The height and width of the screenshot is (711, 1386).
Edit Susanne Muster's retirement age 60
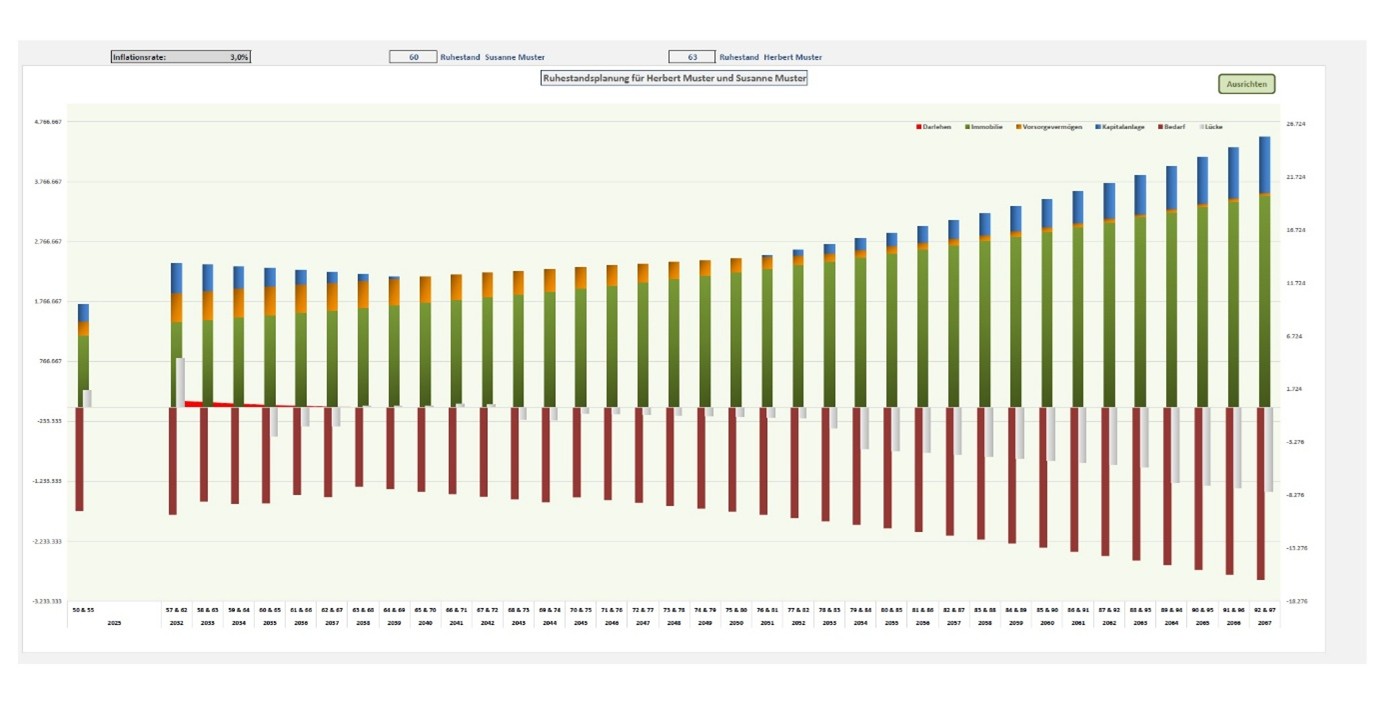coord(413,57)
